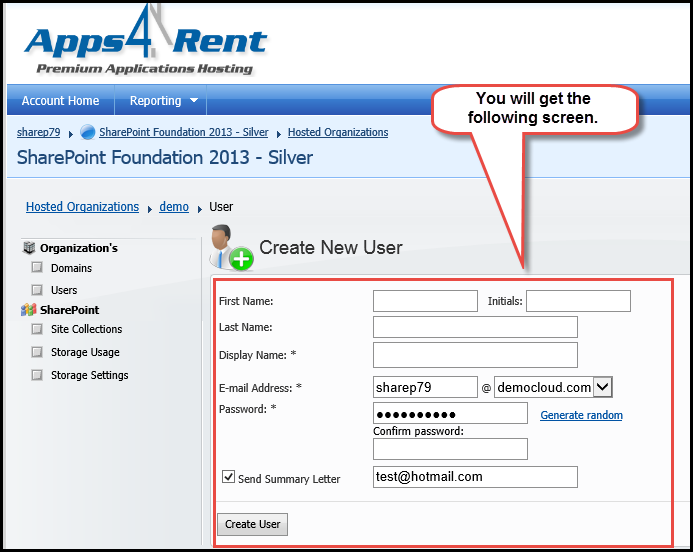Focus the First Name field

point(425,301)
